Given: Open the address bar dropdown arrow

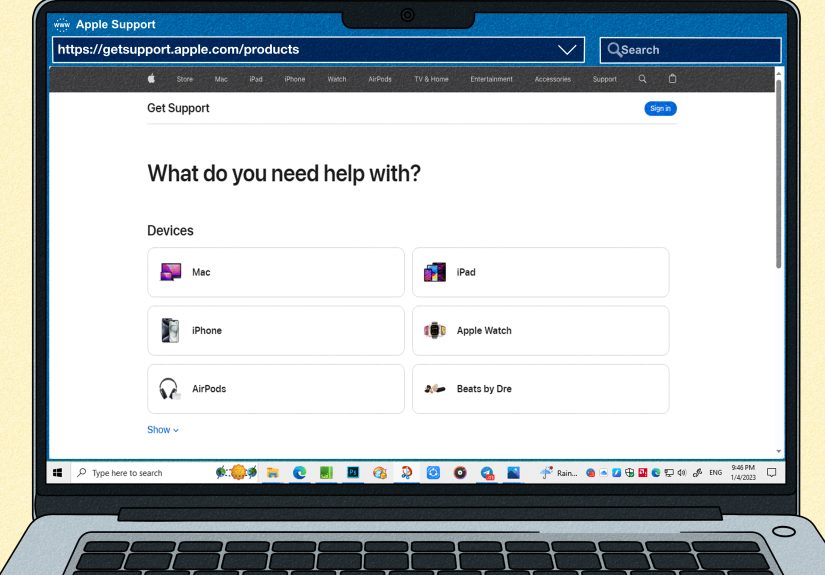Looking at the screenshot, I should (x=567, y=50).
